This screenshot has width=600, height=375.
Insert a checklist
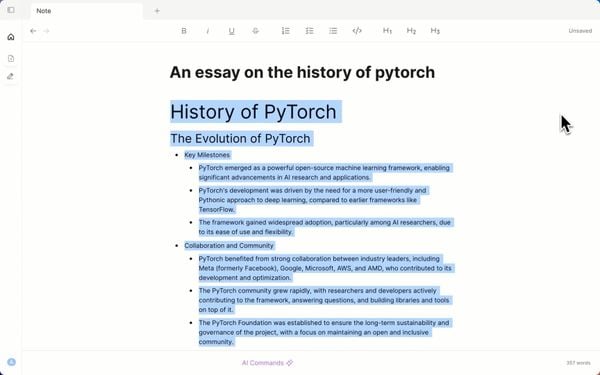[309, 31]
